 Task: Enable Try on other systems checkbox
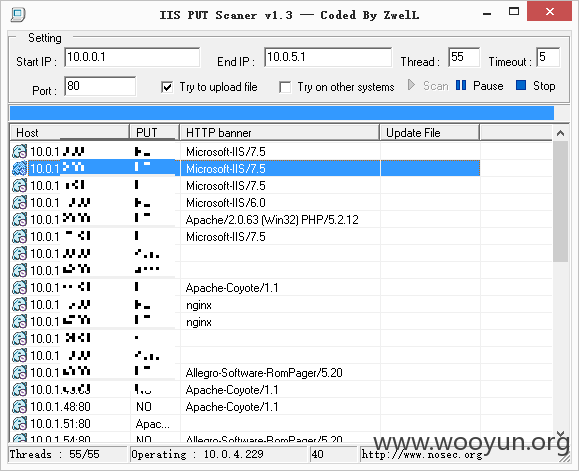tap(285, 87)
